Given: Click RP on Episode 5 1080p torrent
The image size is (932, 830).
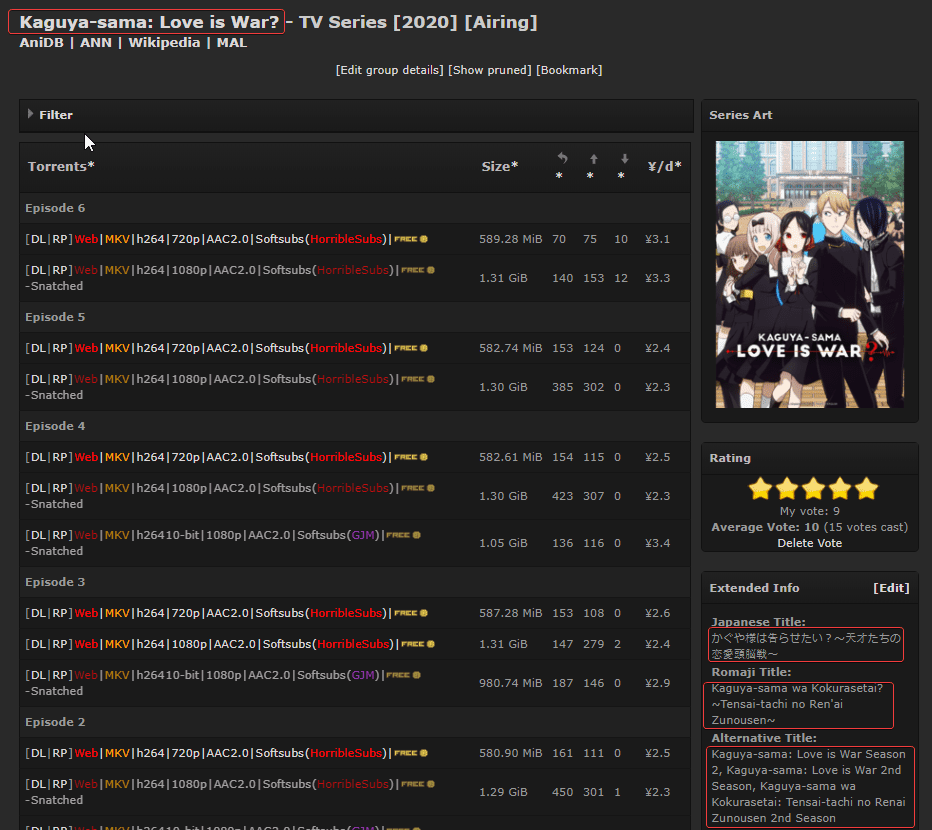Looking at the screenshot, I should (59, 379).
